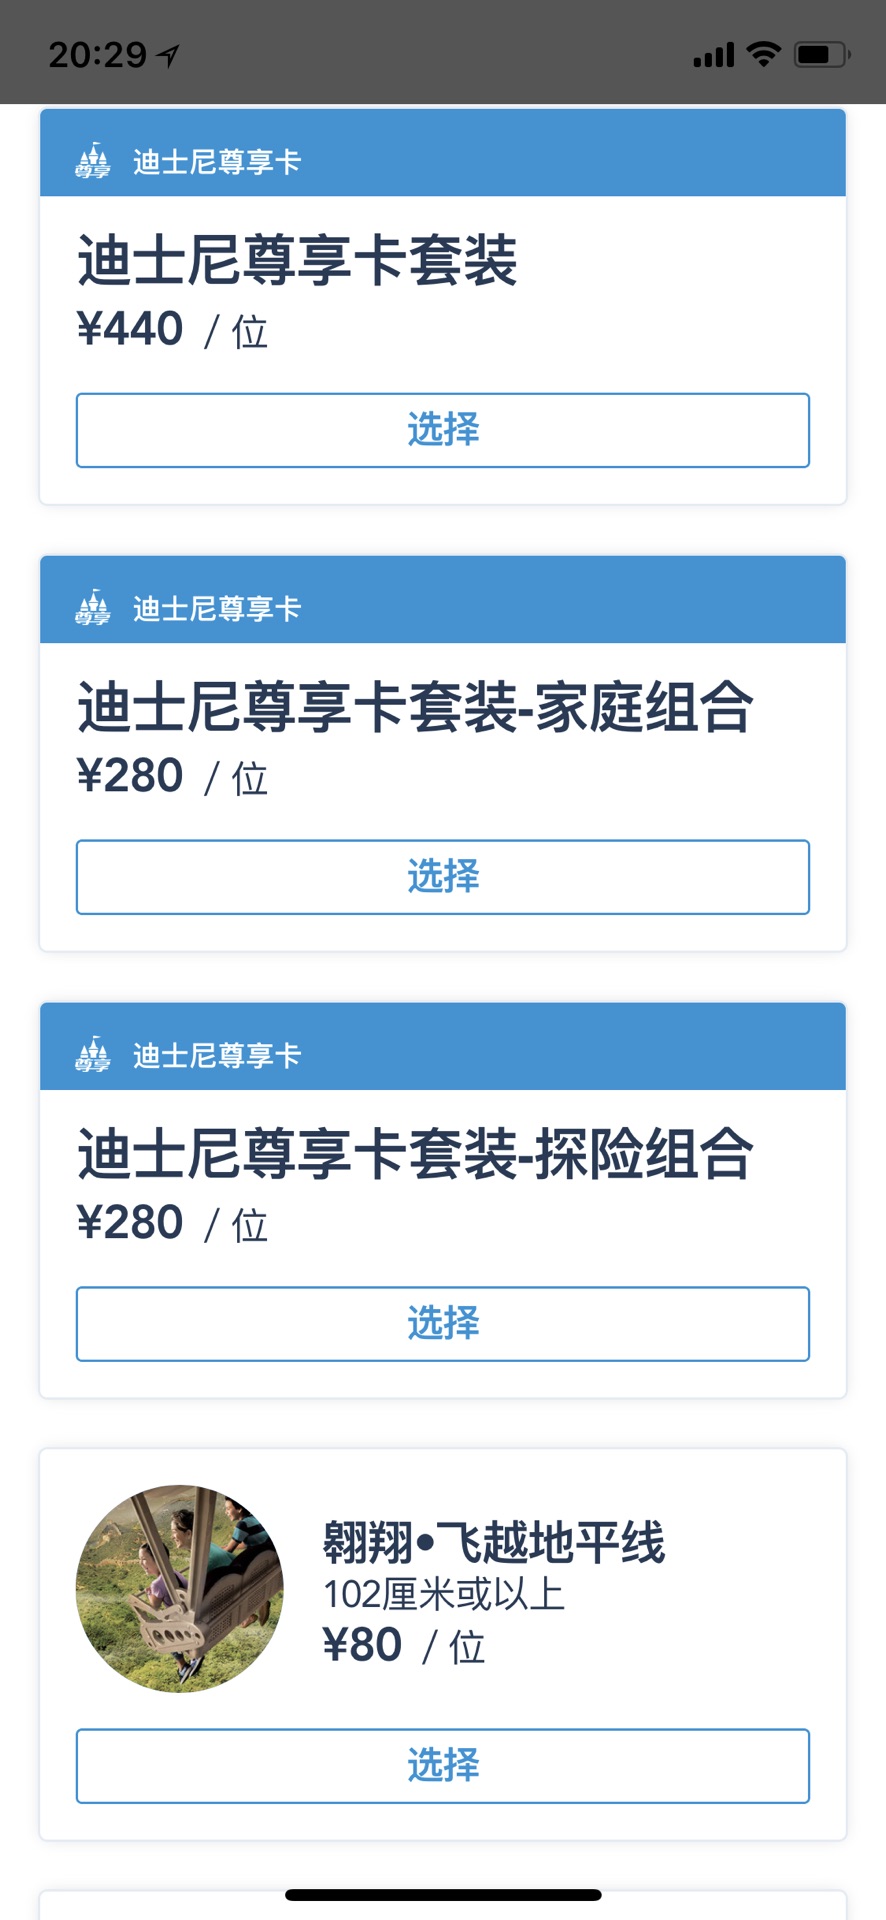The width and height of the screenshot is (886, 1920).
Task: Tap the 迪士尼尊享卡套装-探险组合 title
Action: [415, 1155]
